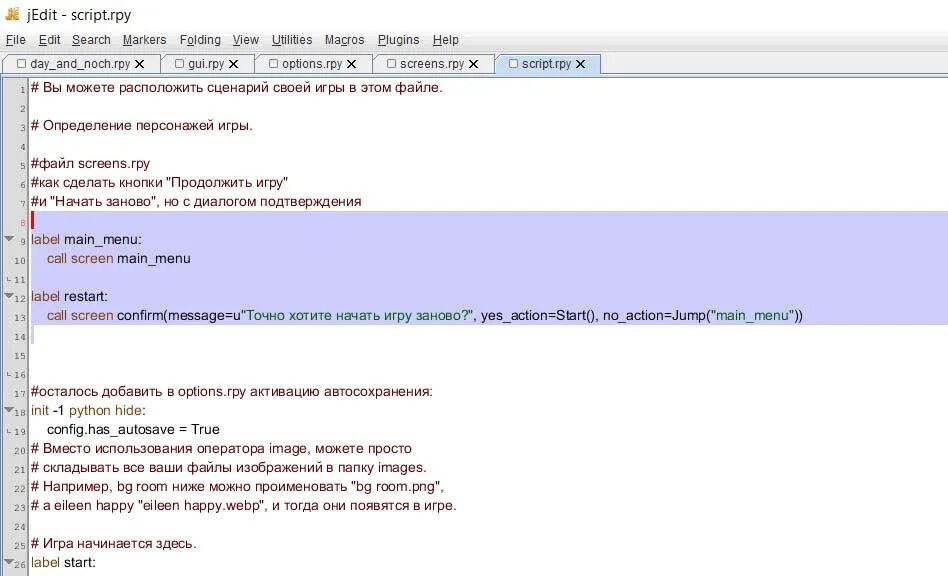This screenshot has height=576, width=948.
Task: Close the day_and_noch.rpy tab
Action: pos(139,64)
